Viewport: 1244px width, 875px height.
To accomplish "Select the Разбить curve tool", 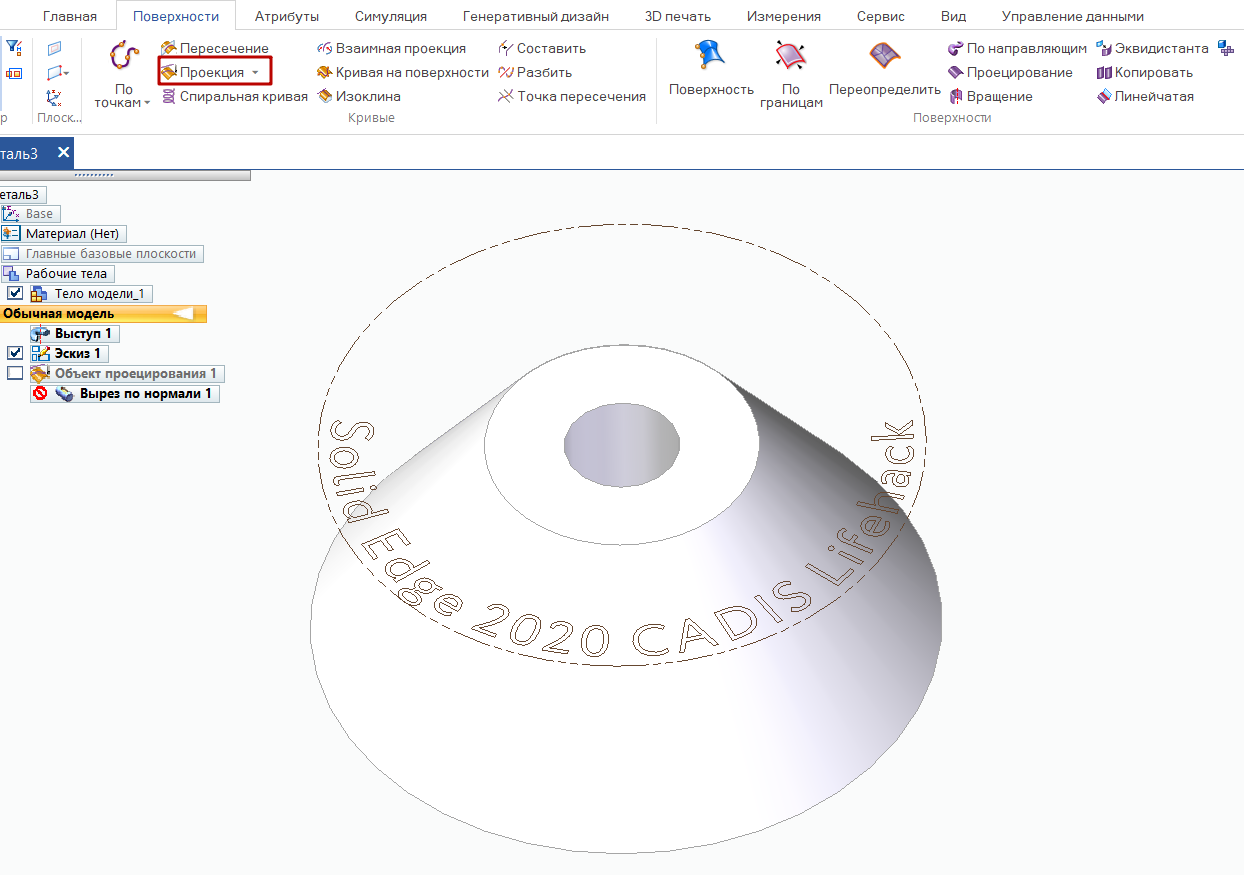I will pos(535,72).
